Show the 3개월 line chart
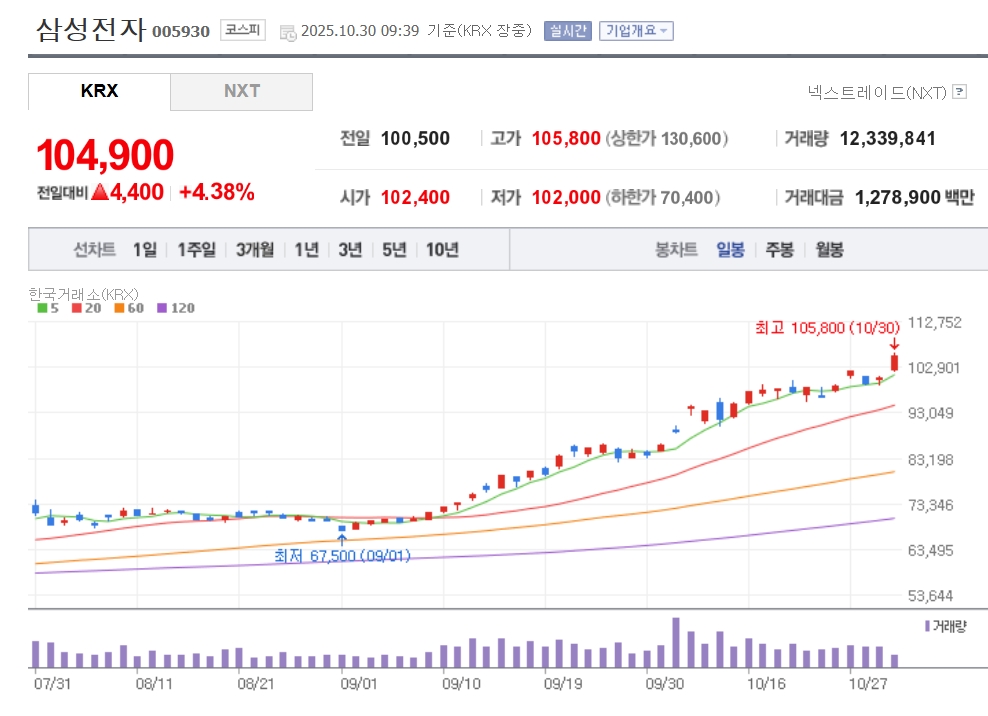 coord(255,250)
